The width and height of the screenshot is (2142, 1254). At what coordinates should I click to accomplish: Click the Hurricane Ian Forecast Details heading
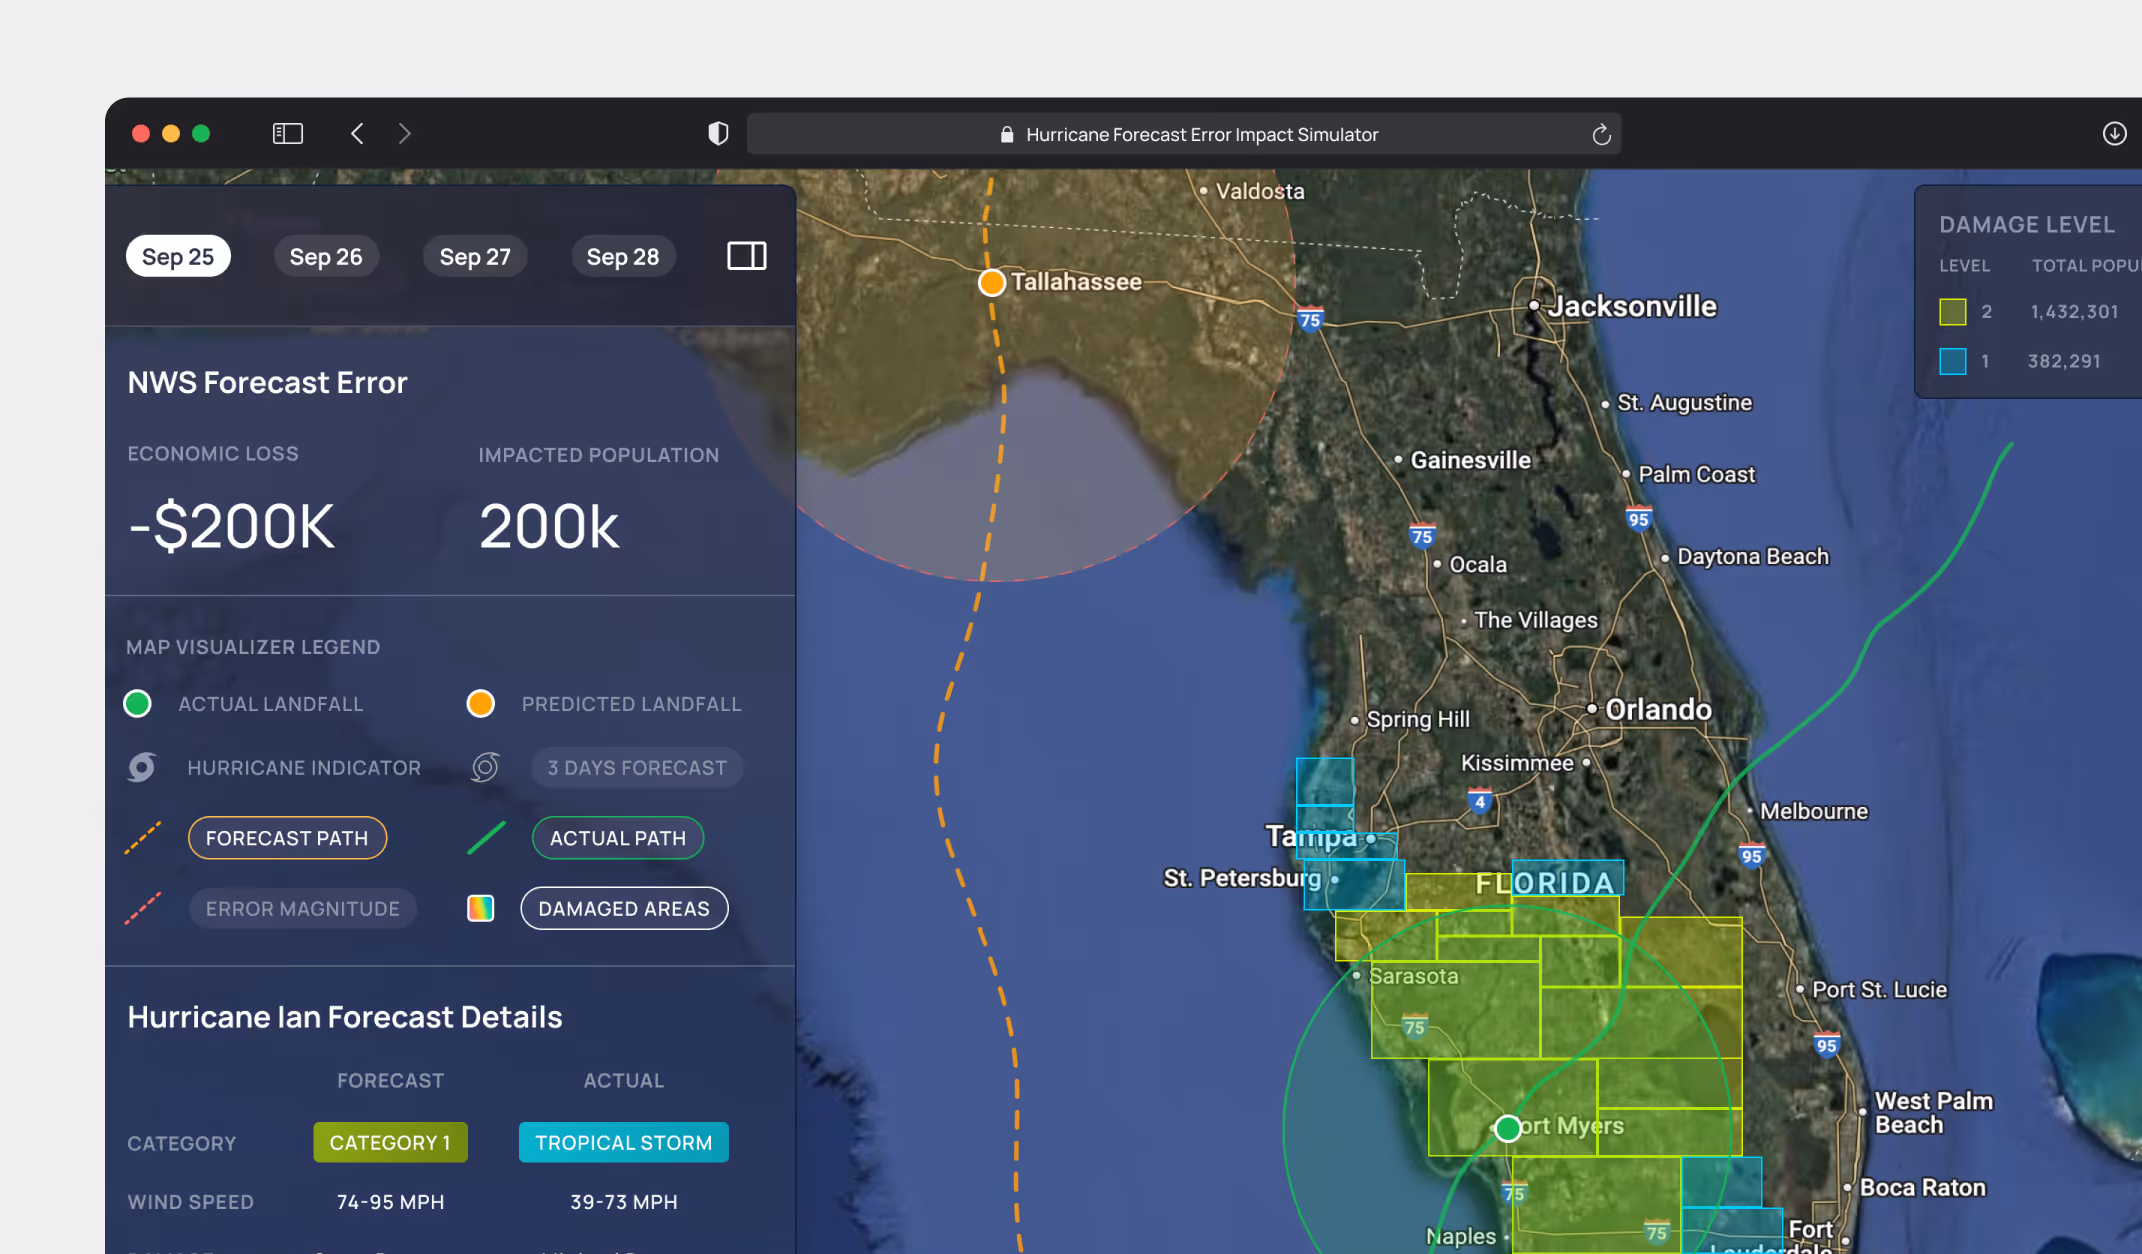click(345, 1017)
